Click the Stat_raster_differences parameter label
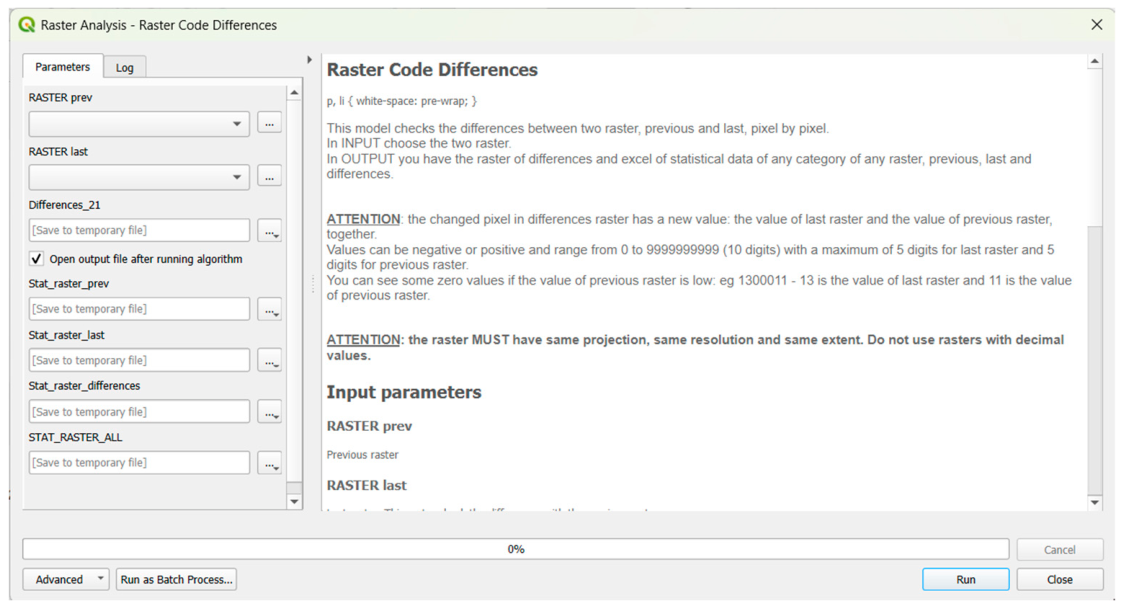1124x609 pixels. (85, 385)
